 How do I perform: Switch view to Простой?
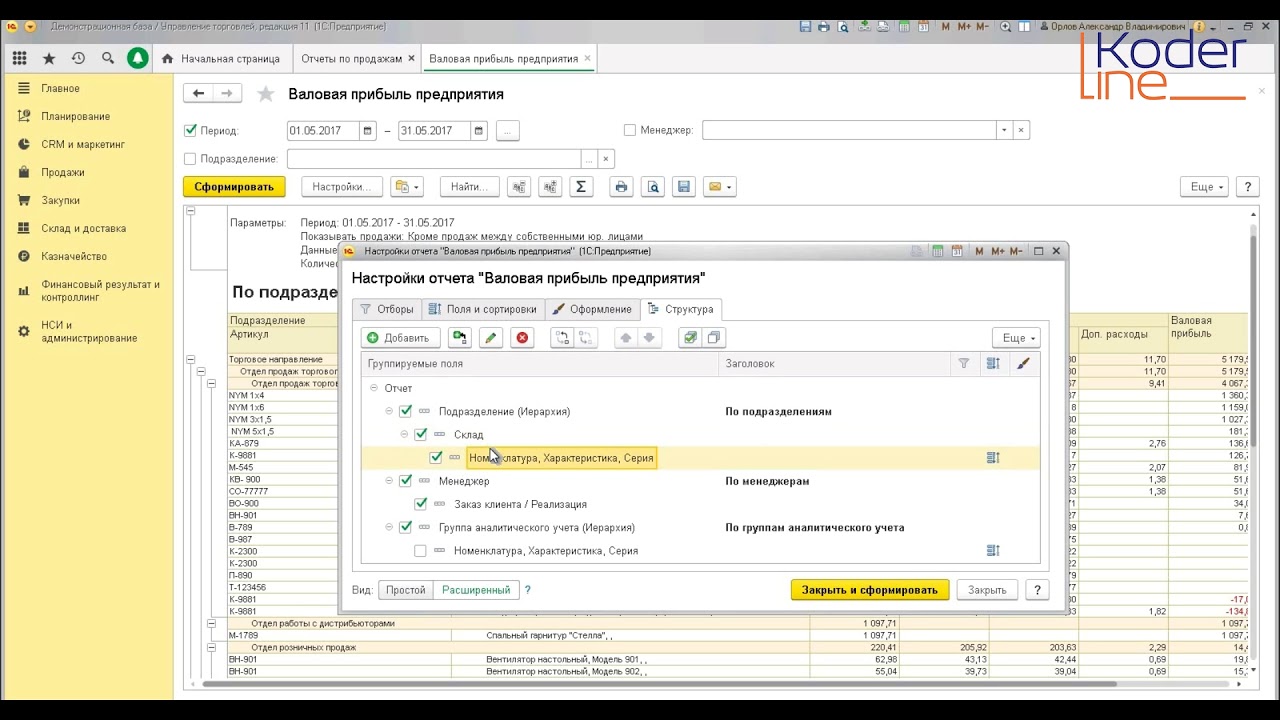tap(406, 590)
